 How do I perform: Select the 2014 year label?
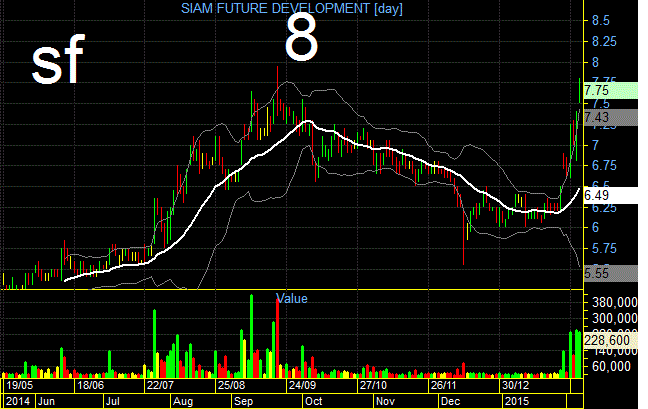point(18,401)
